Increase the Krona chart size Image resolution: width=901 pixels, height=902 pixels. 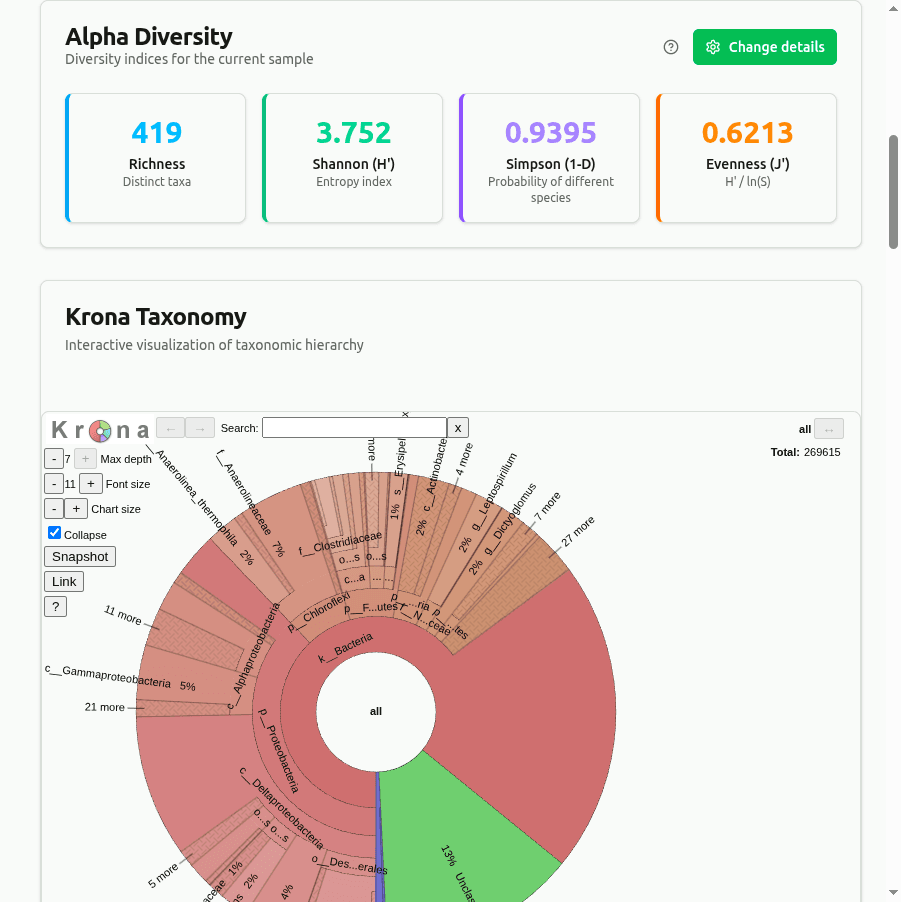coord(76,509)
